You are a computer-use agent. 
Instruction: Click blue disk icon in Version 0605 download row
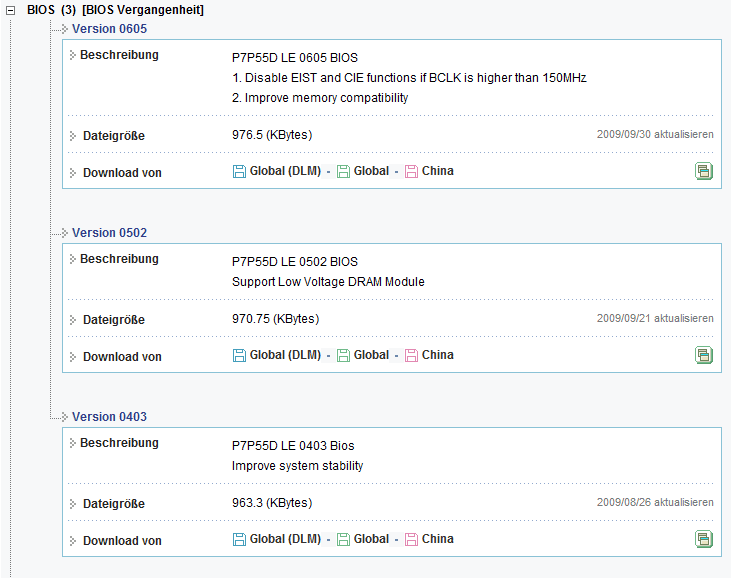[239, 171]
